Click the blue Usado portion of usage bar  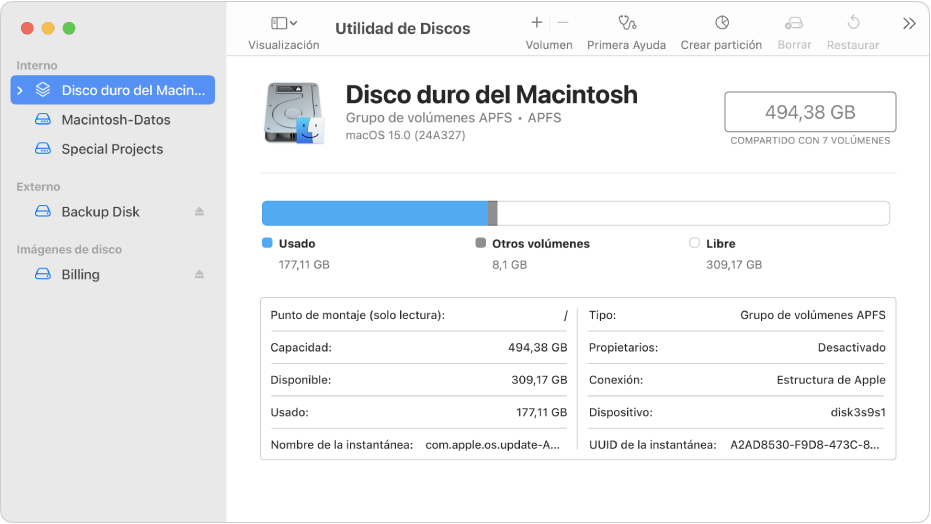(375, 213)
